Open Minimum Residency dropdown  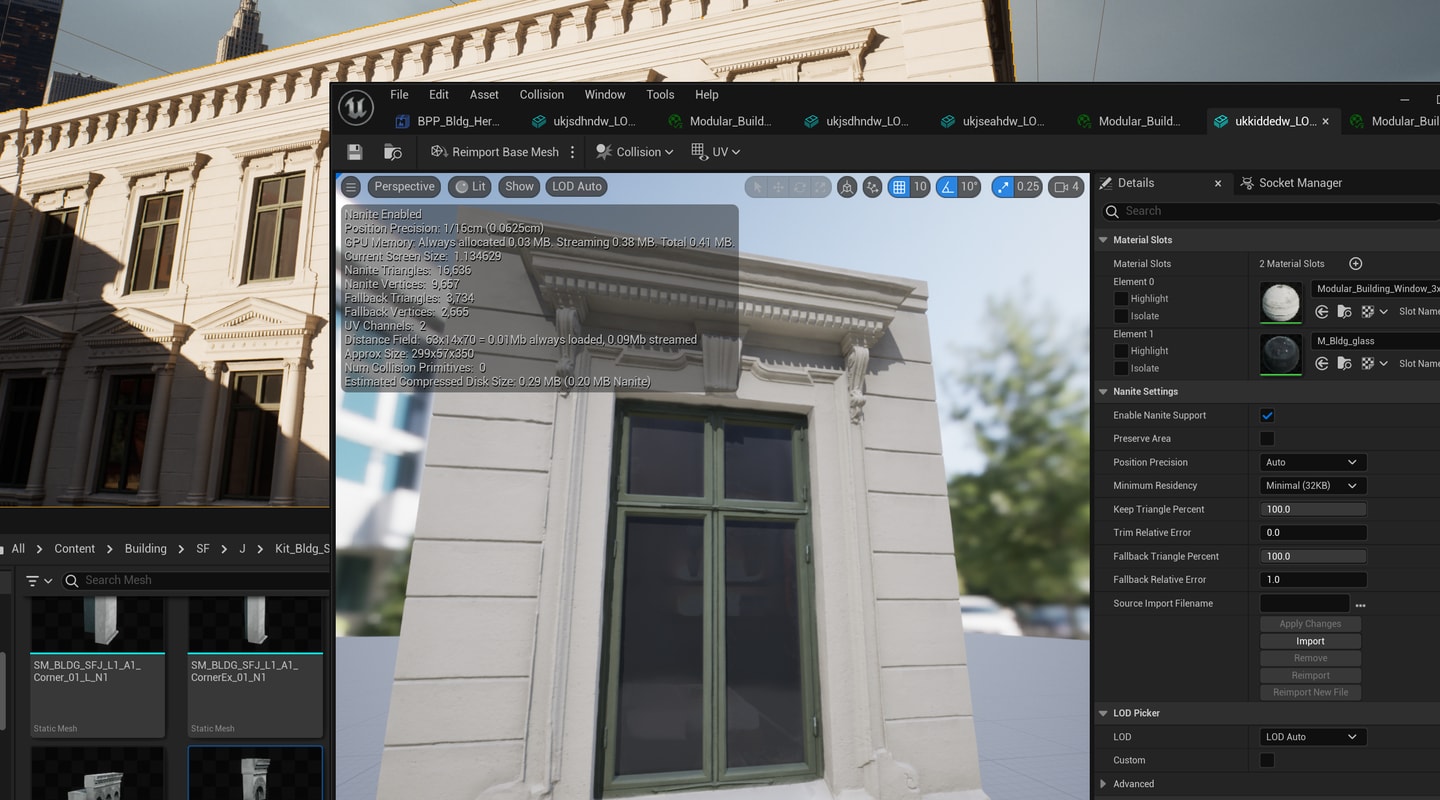tap(1313, 485)
